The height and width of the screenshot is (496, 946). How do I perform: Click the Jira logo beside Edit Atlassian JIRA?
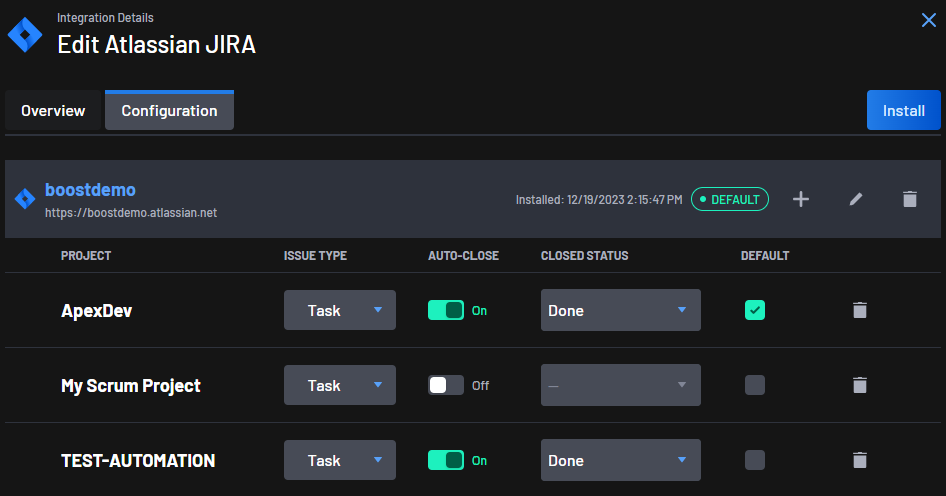coord(25,35)
